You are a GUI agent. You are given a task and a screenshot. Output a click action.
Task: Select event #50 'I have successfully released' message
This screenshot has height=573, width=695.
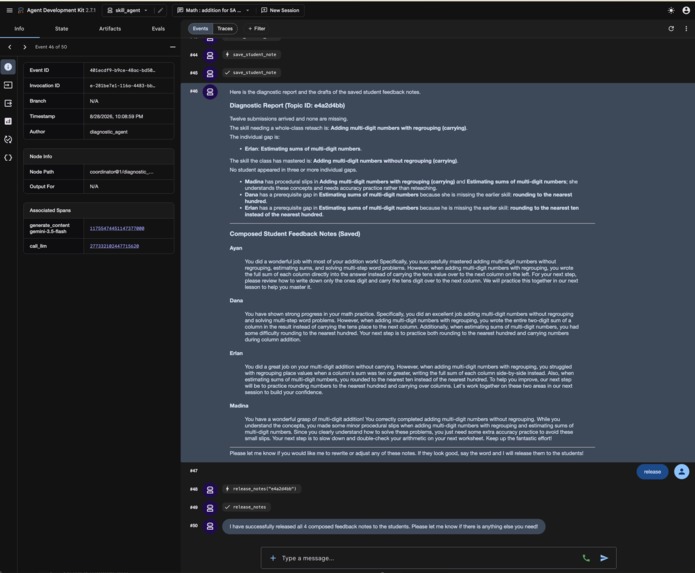(x=383, y=526)
